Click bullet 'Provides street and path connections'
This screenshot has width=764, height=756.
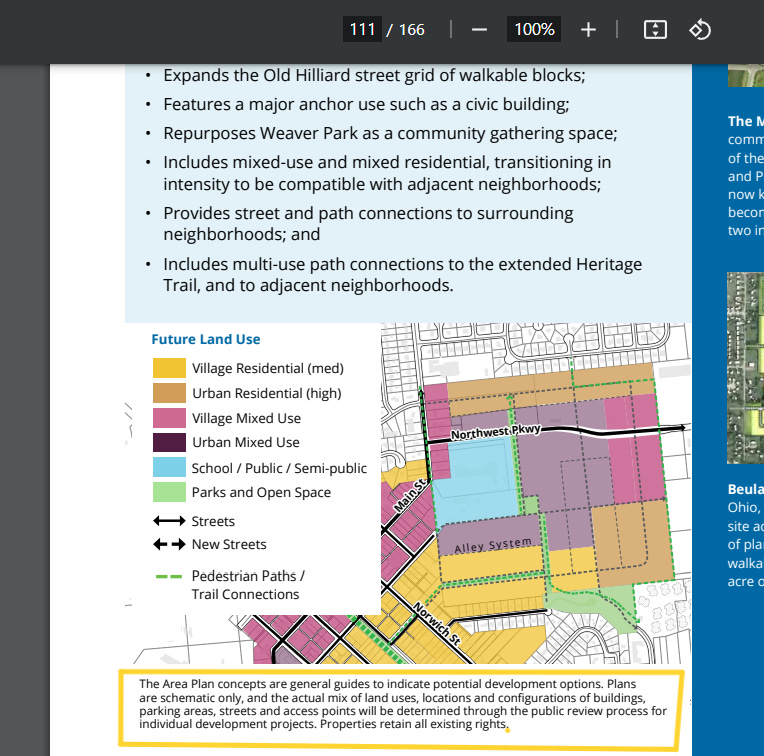click(x=368, y=224)
